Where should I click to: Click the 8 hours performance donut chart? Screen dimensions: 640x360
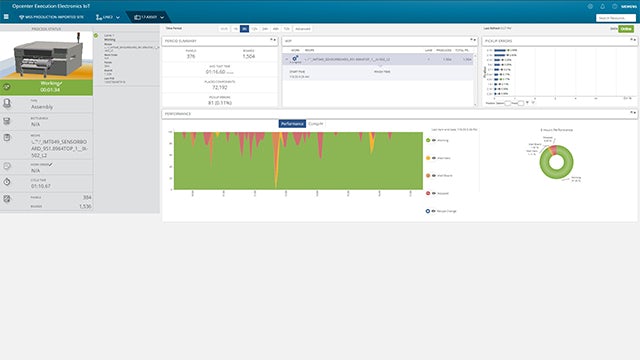click(x=556, y=162)
